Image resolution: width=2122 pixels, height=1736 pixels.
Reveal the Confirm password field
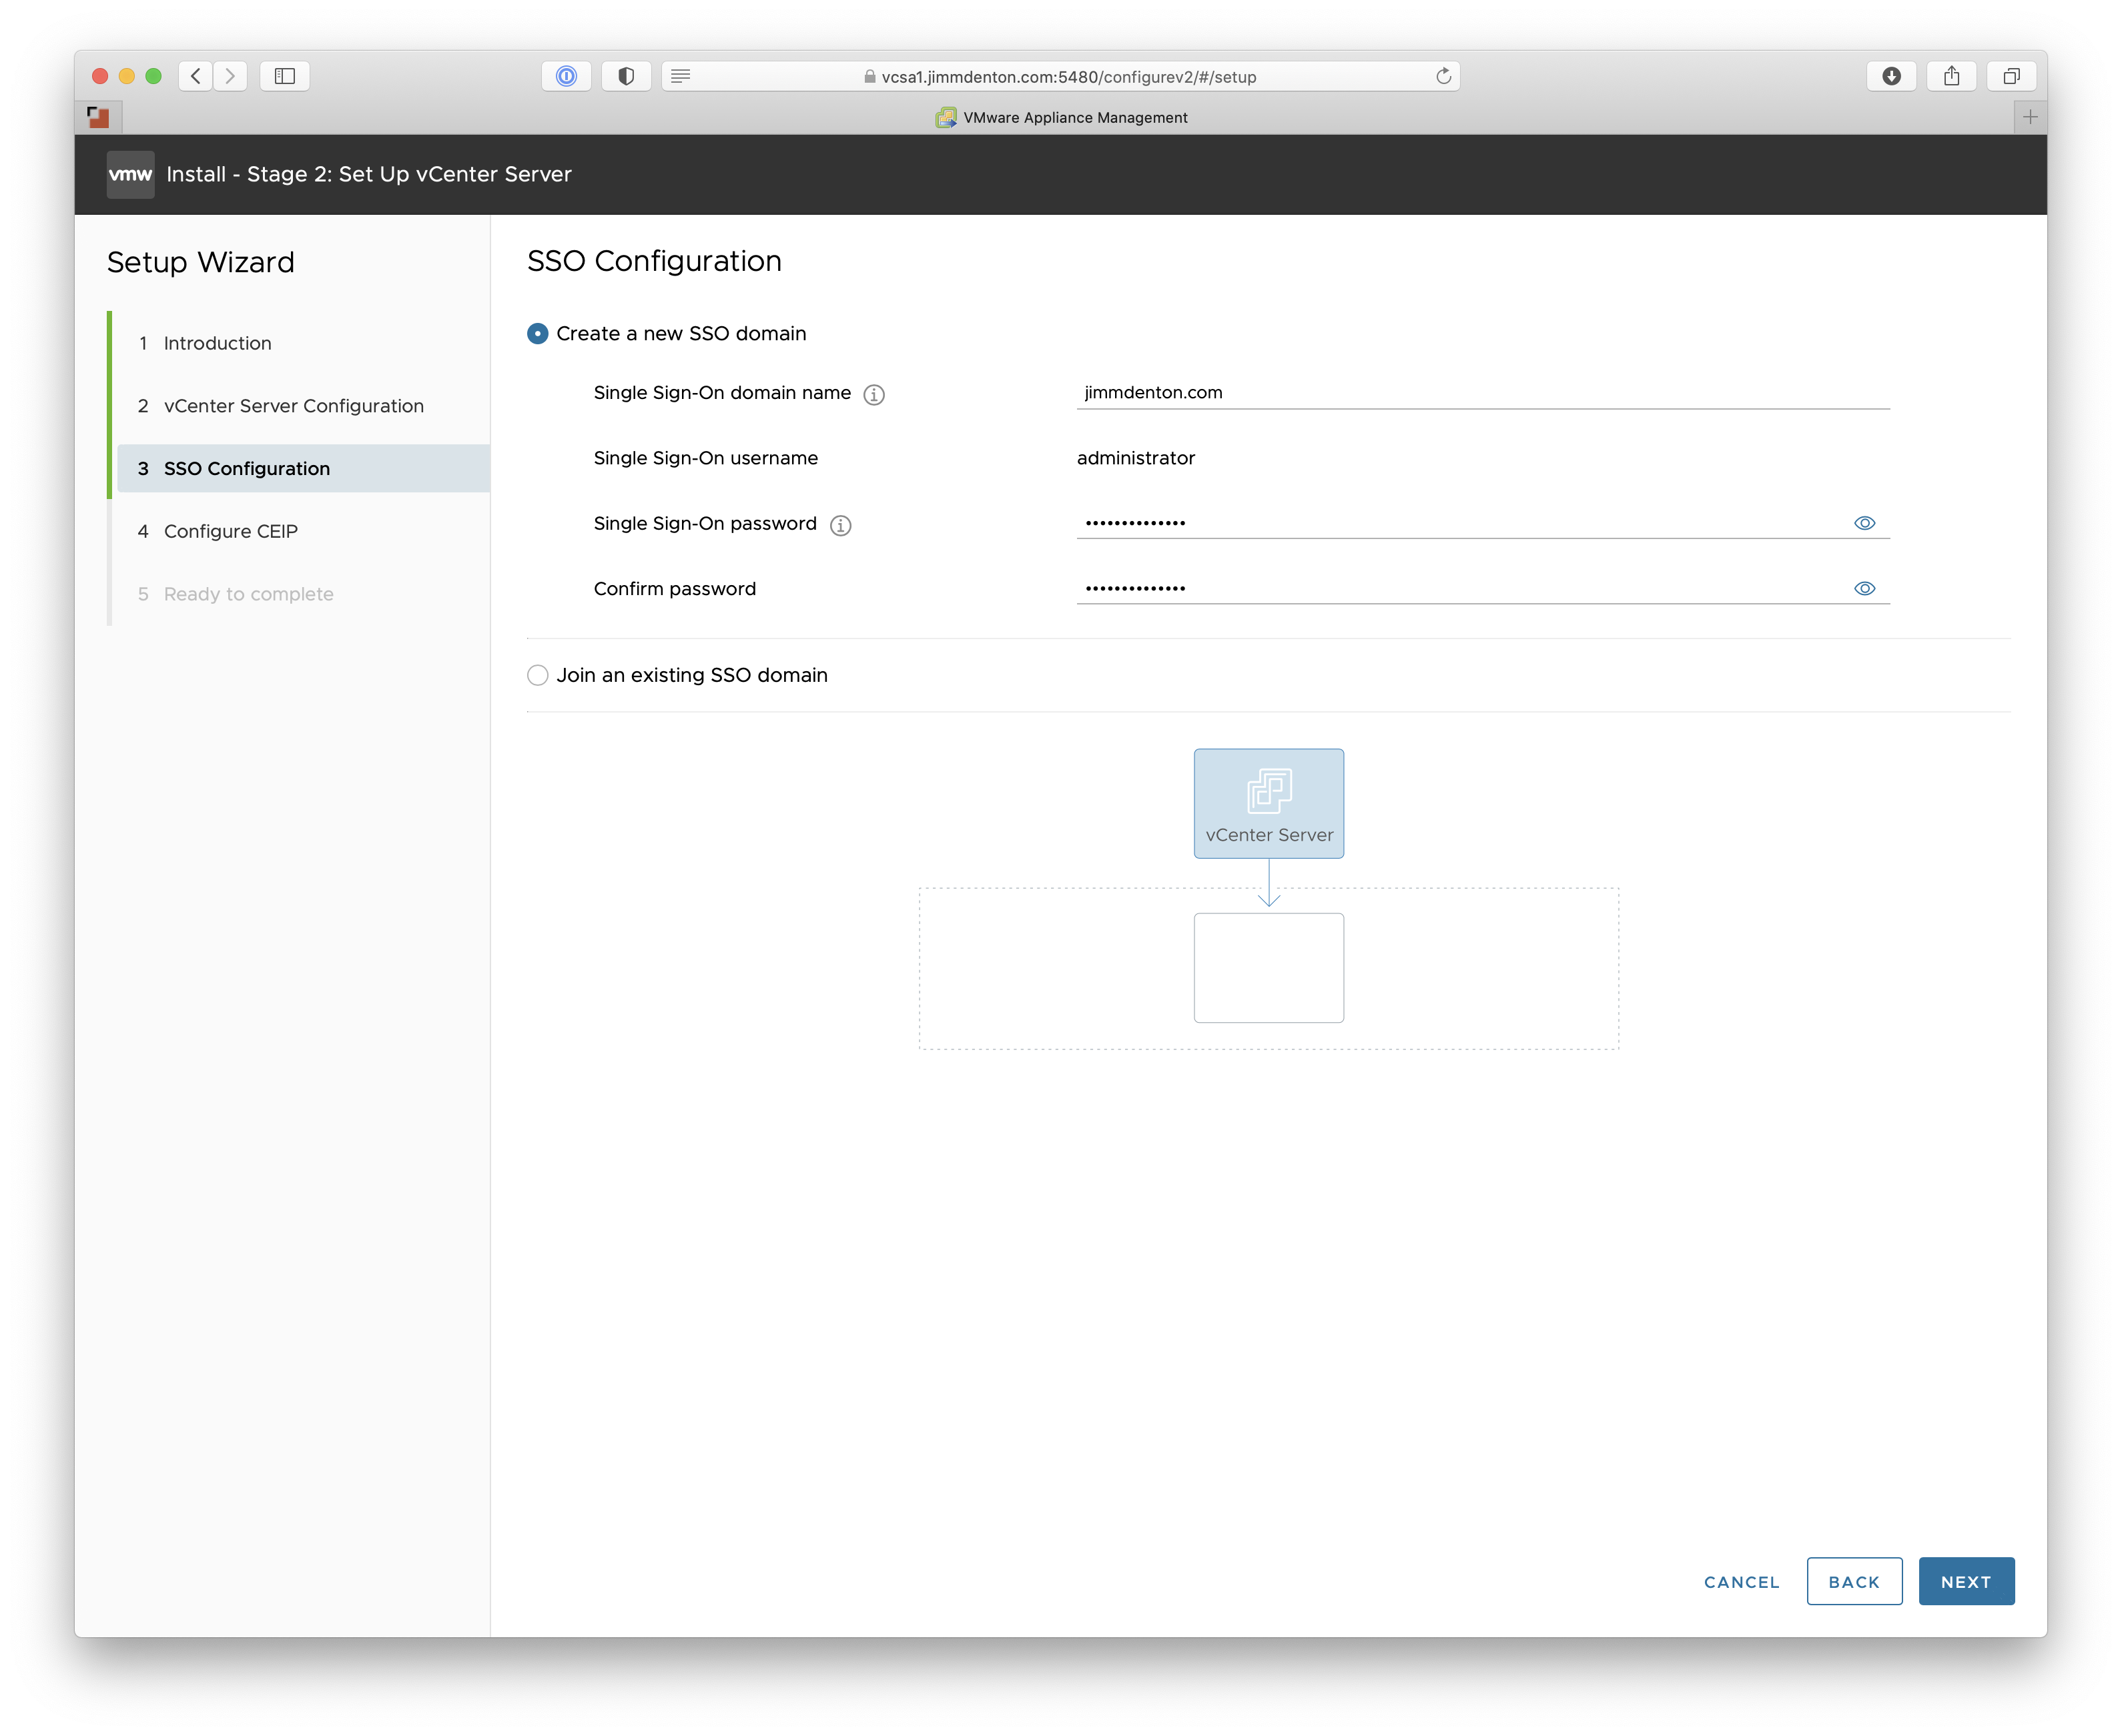(x=1864, y=588)
